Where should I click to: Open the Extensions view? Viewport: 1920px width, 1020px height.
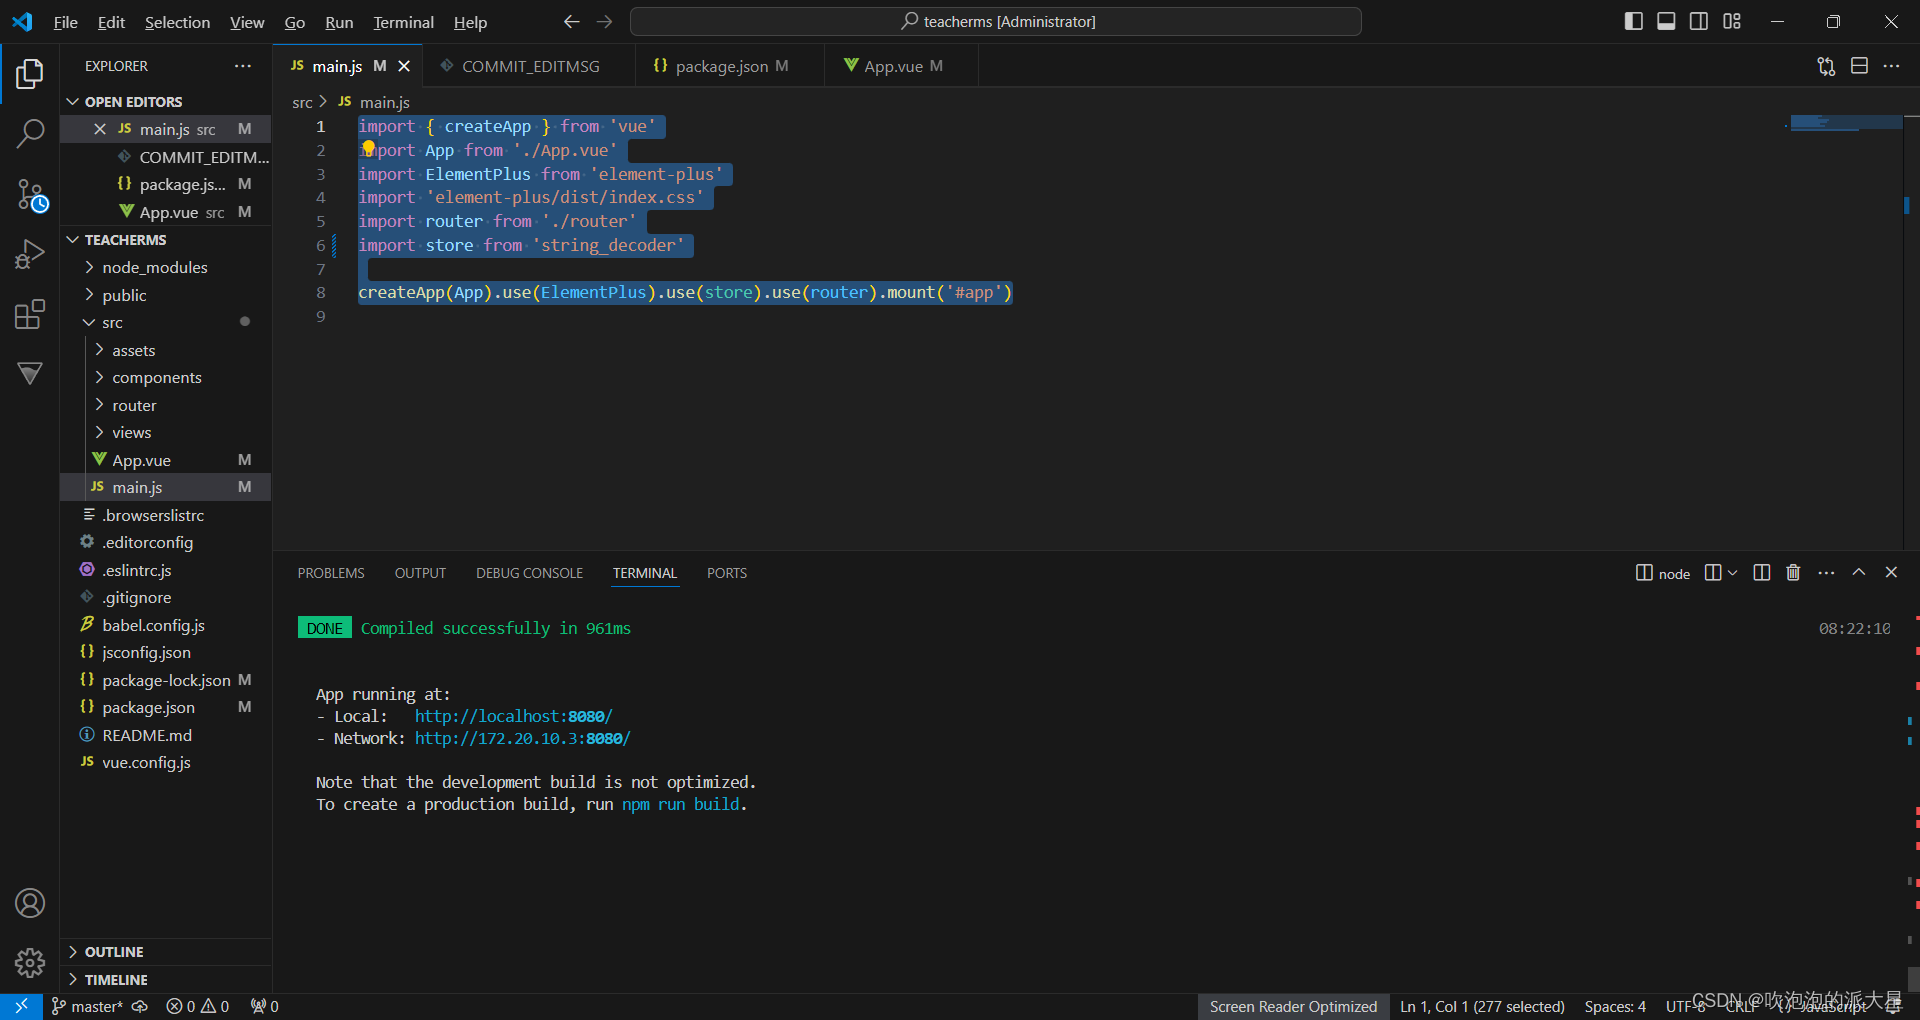click(x=30, y=314)
